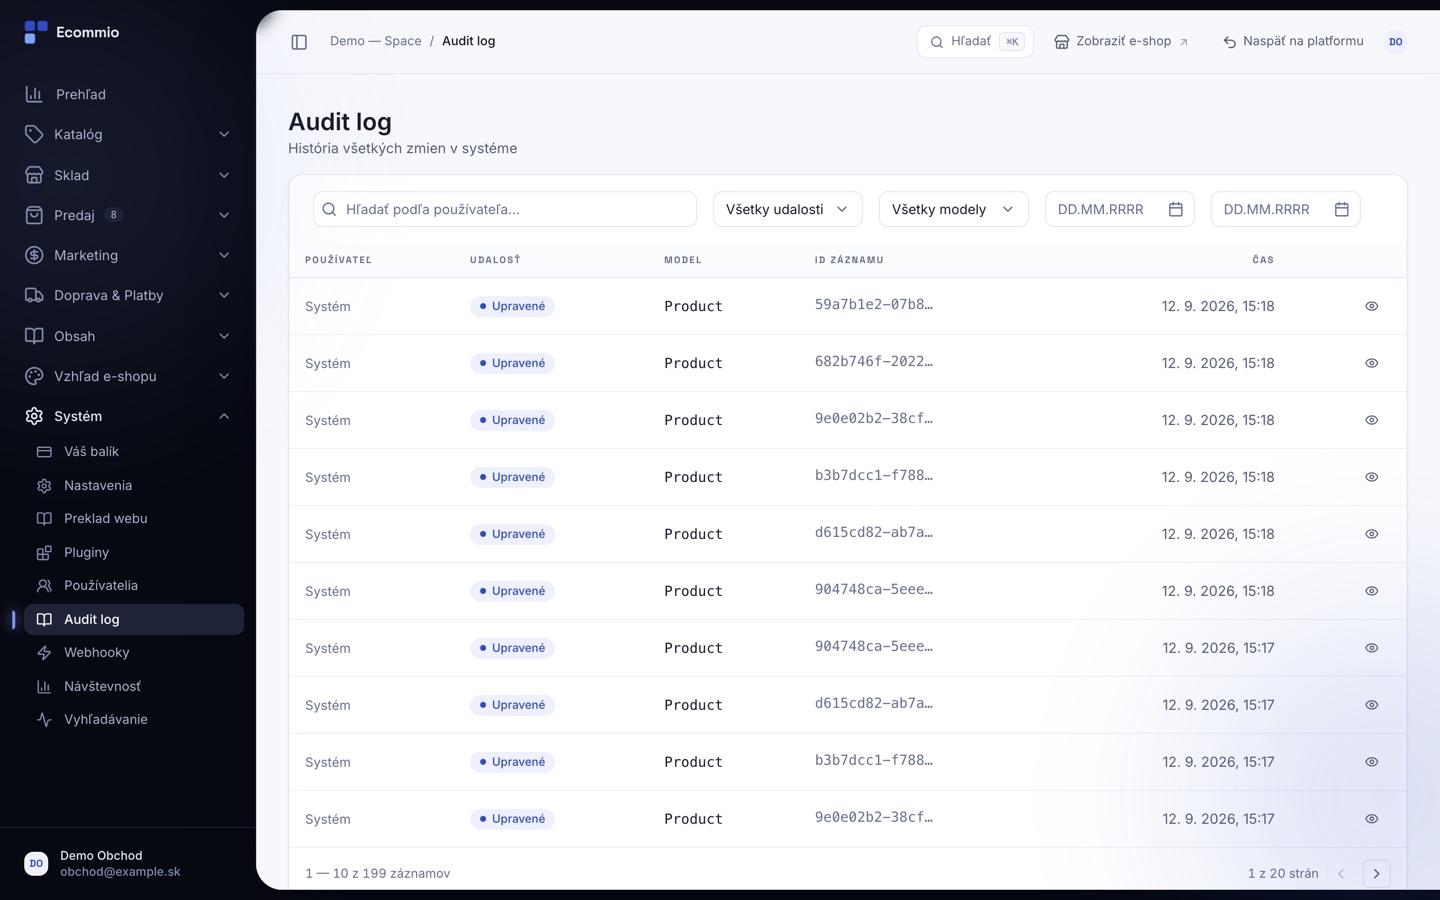Click calendar icon in second date field

[1342, 209]
